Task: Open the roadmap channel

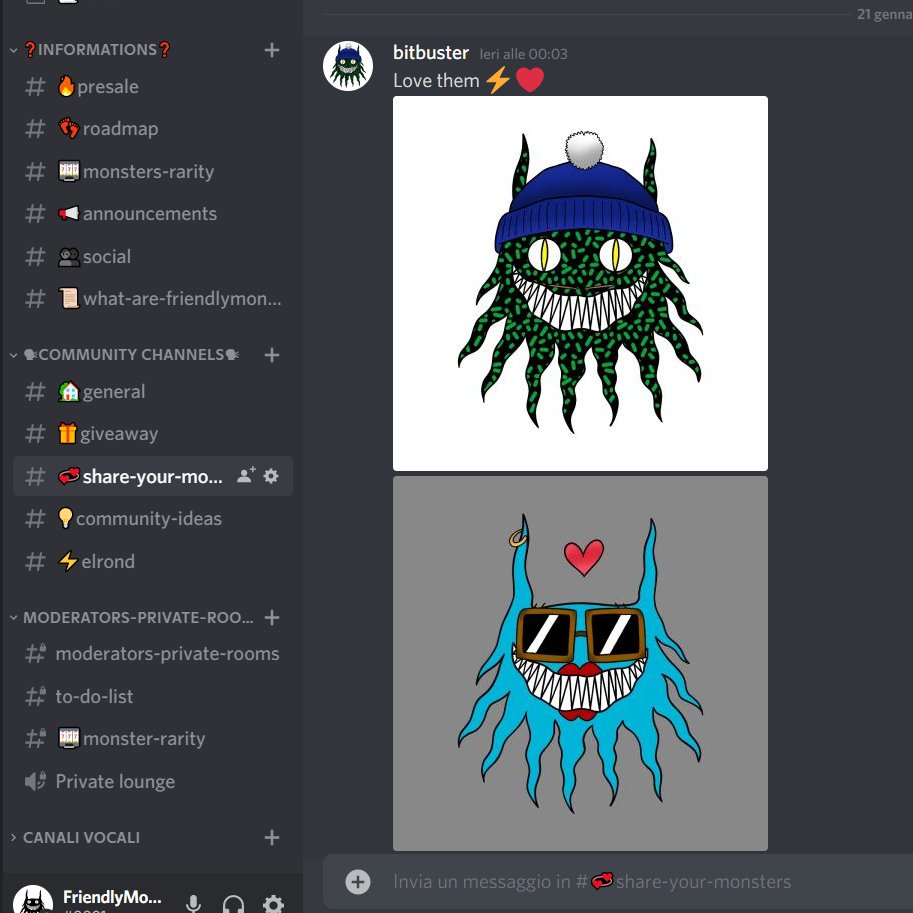Action: [x=153, y=129]
